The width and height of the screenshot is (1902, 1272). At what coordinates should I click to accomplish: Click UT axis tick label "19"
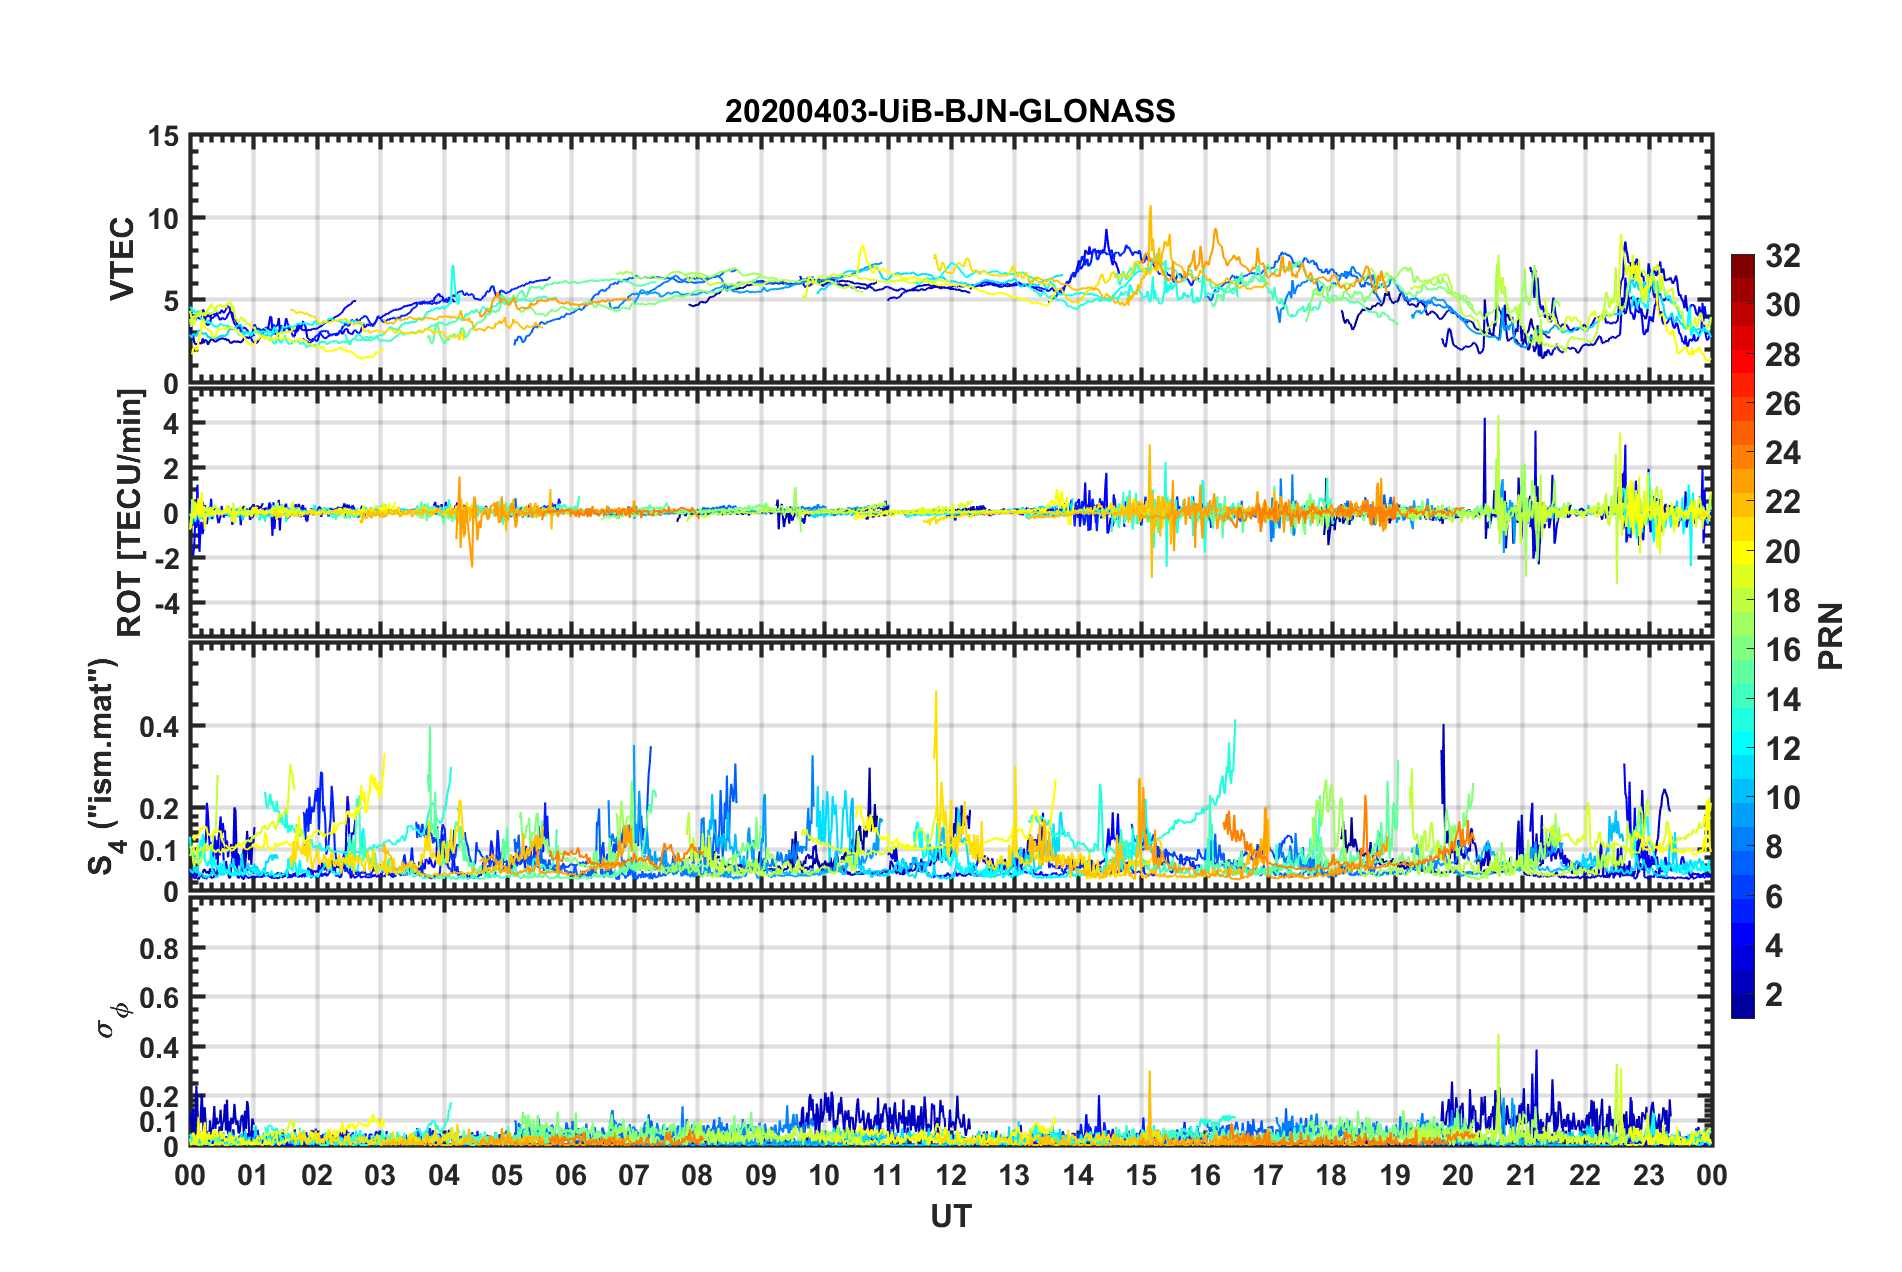tap(1395, 1175)
